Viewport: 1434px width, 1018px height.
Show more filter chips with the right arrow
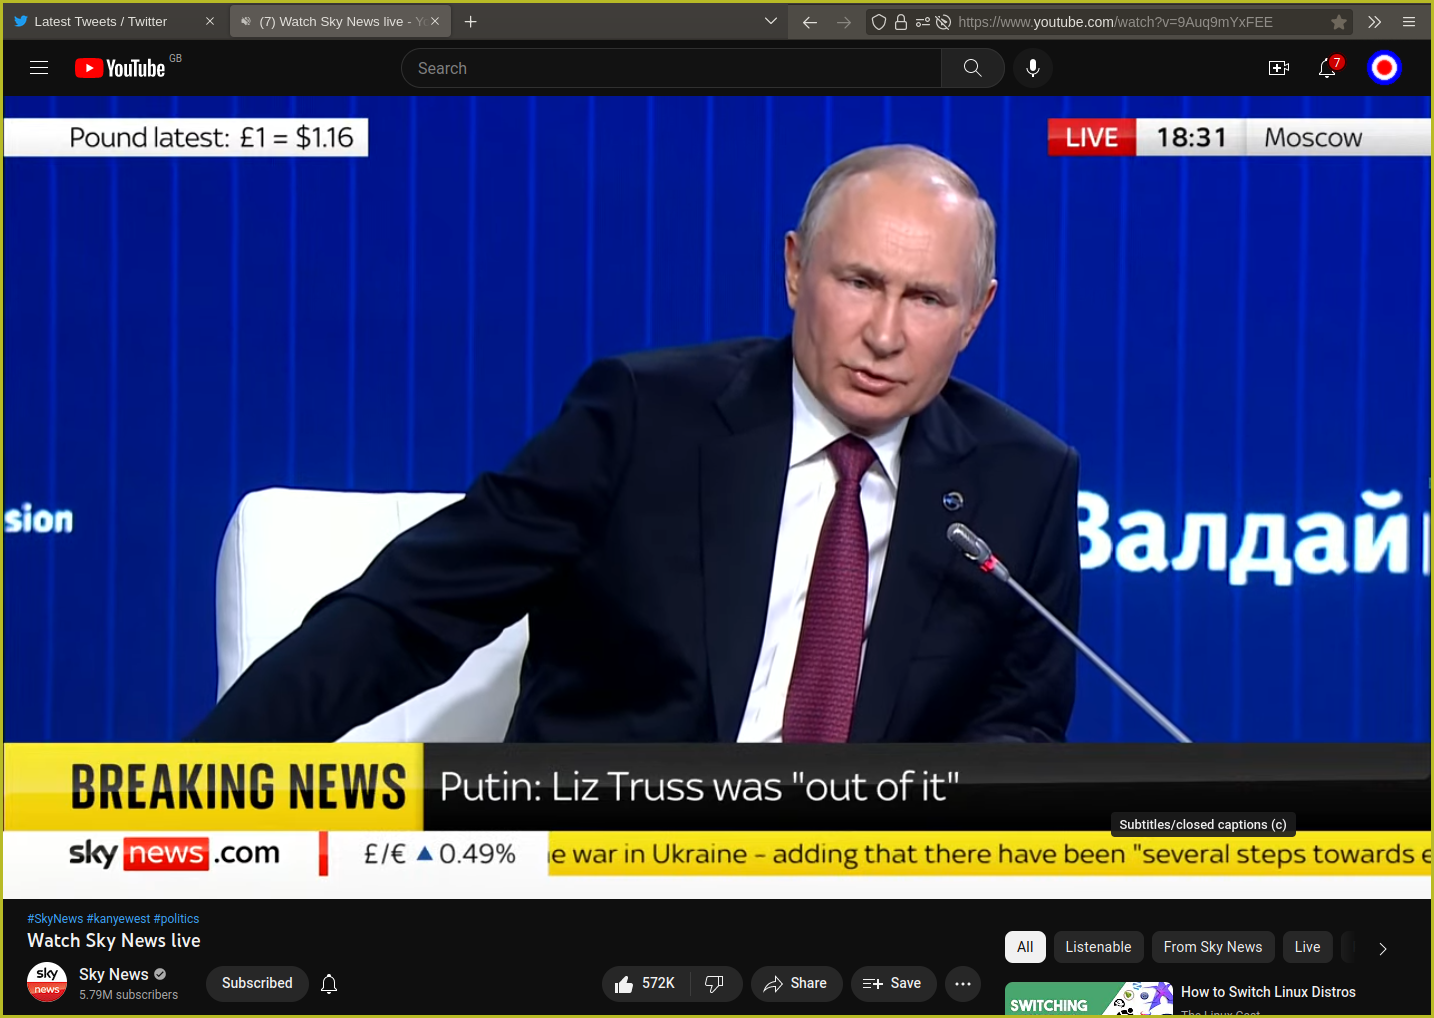(x=1383, y=948)
